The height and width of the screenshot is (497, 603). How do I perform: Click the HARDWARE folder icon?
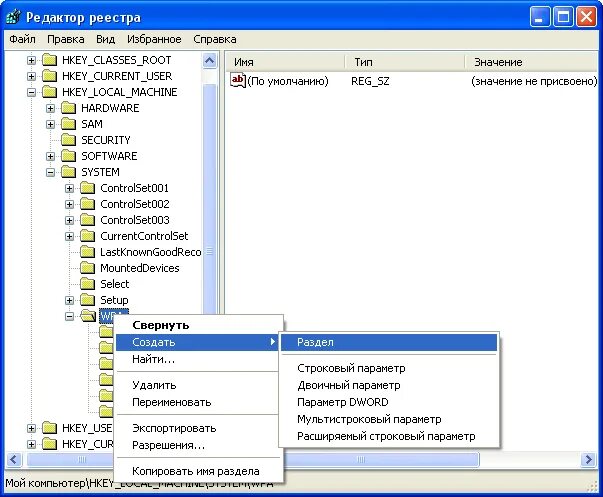tap(68, 108)
